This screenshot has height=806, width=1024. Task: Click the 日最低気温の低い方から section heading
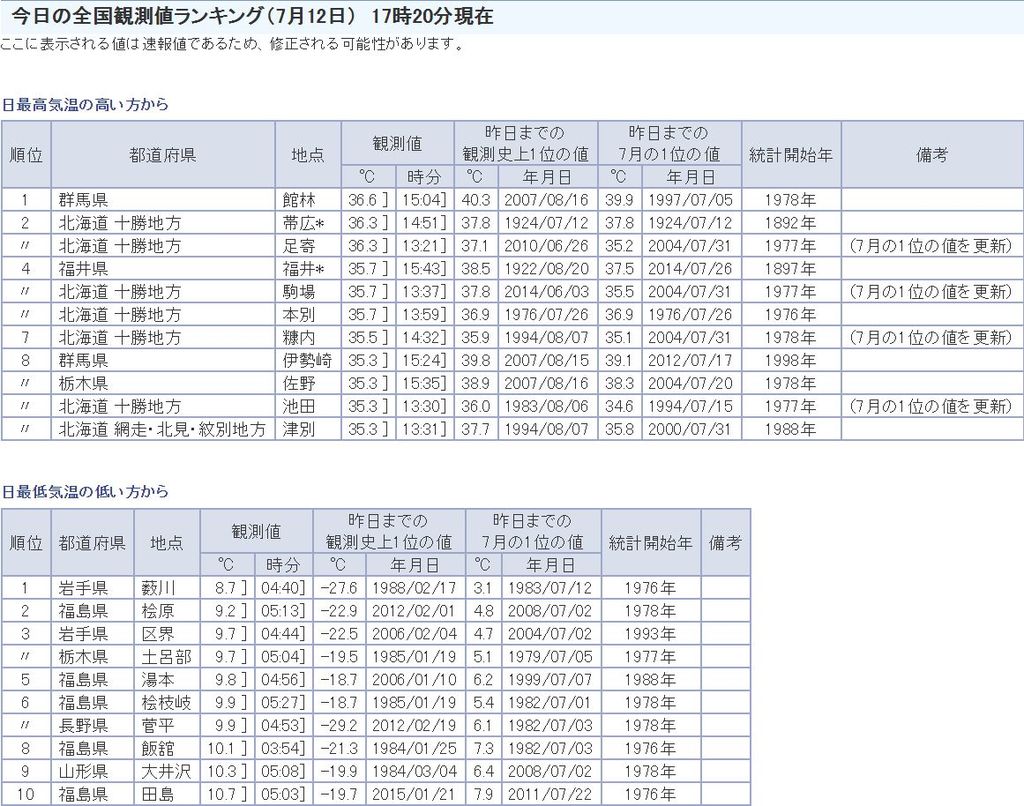85,492
